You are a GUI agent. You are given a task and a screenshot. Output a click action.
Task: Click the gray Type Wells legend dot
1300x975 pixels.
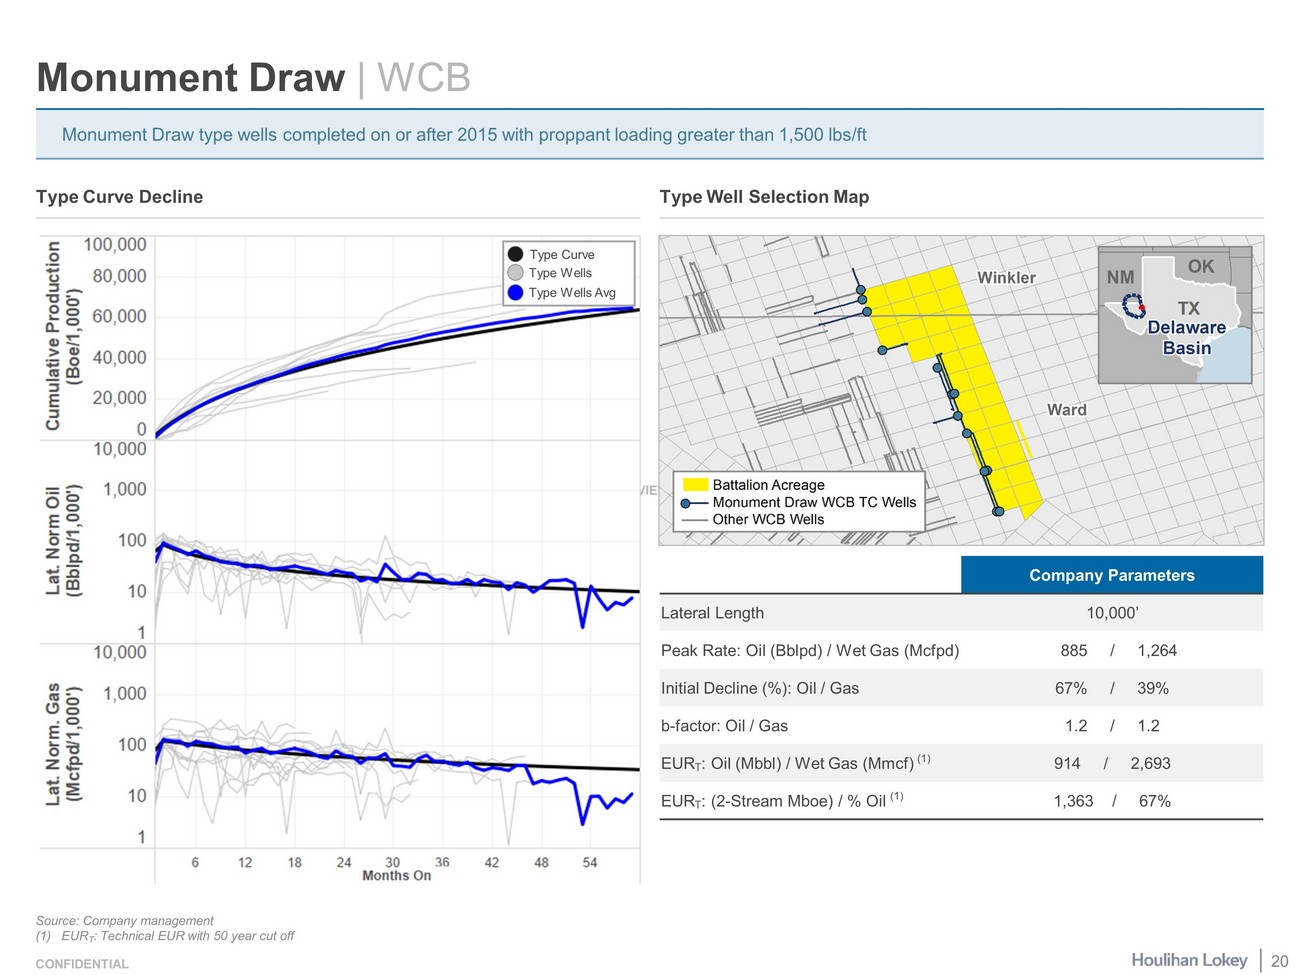pyautogui.click(x=515, y=273)
